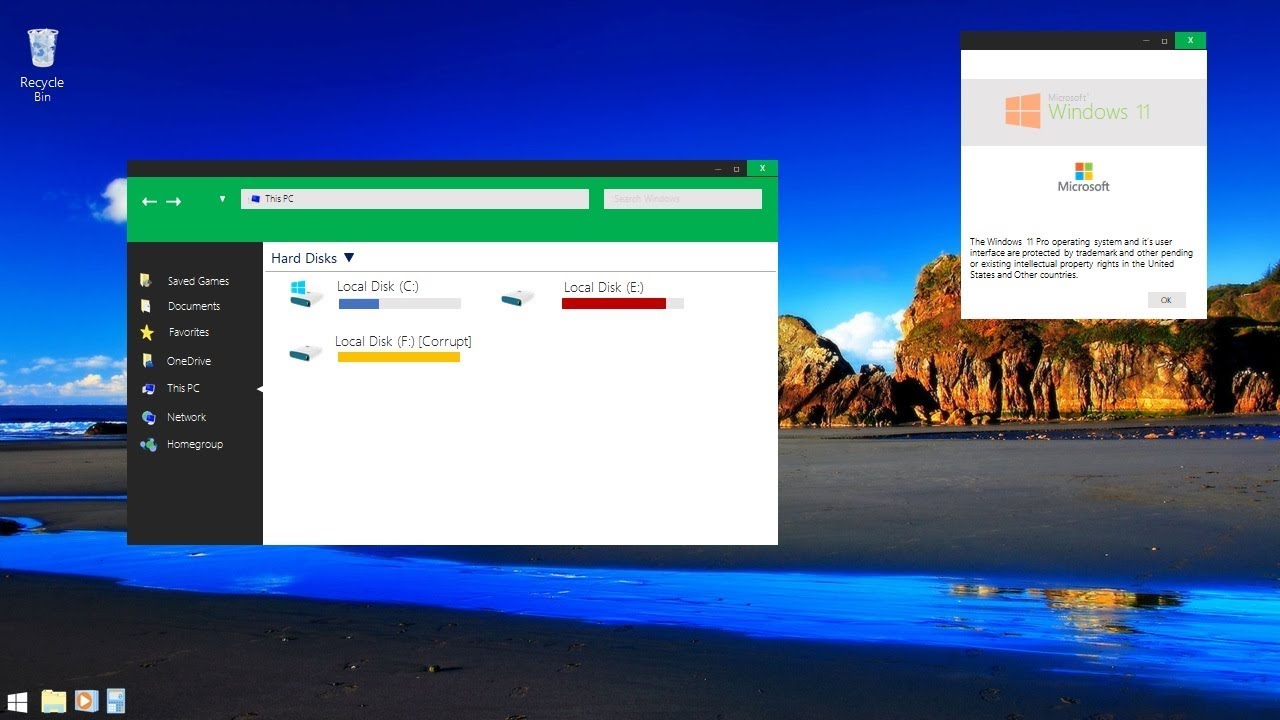This screenshot has width=1280, height=720.
Task: Click the Search Windows field
Action: tap(683, 199)
